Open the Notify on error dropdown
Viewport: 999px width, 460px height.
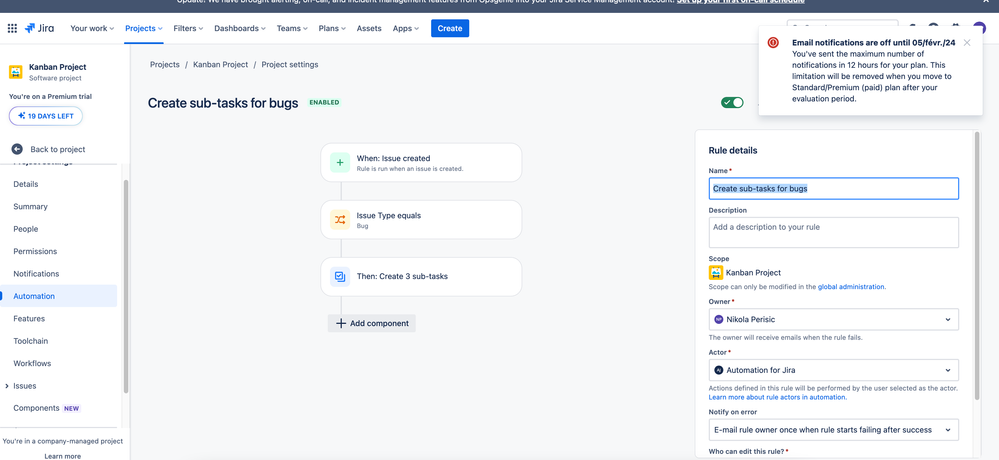pyautogui.click(x=833, y=429)
